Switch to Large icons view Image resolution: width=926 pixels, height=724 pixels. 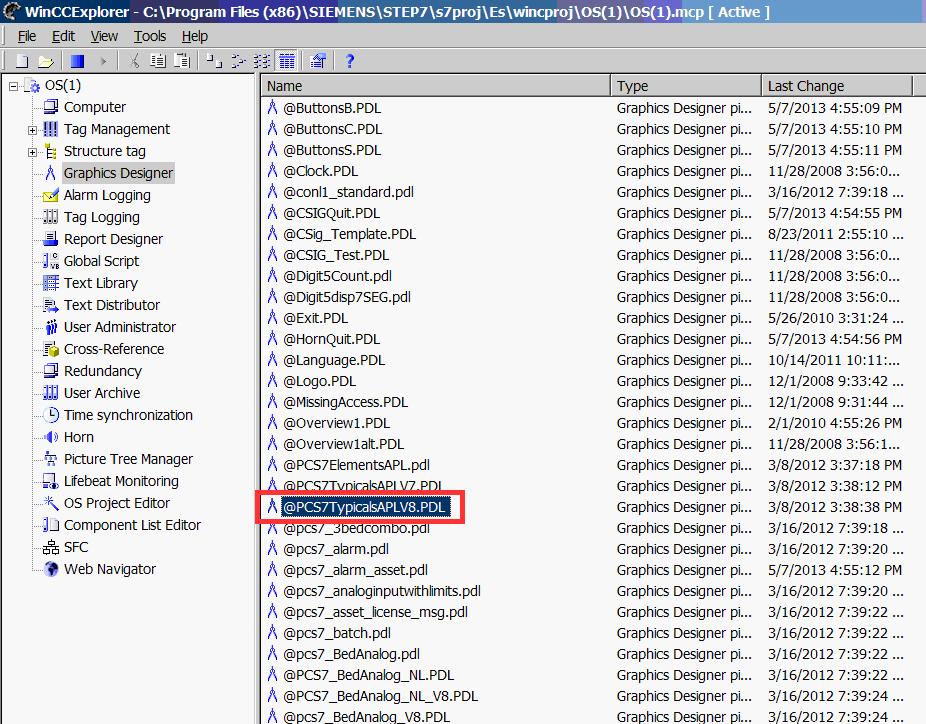pos(214,61)
